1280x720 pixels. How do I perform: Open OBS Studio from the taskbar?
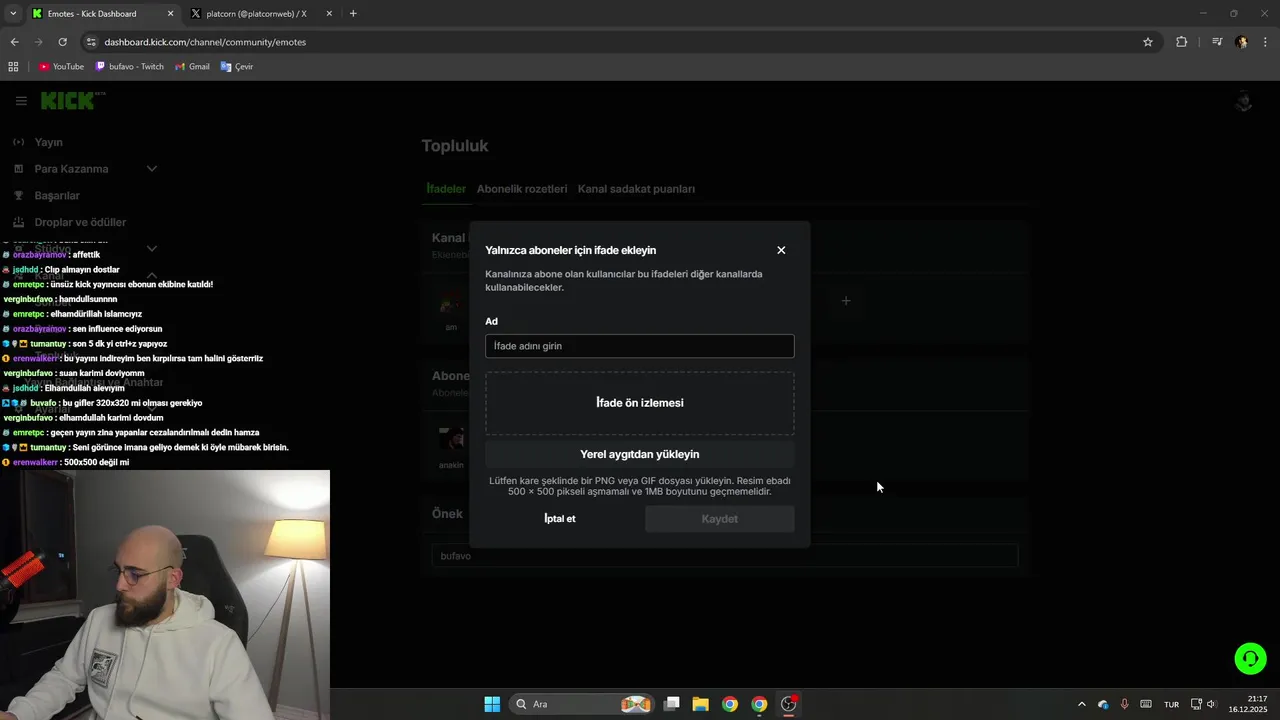(x=789, y=704)
